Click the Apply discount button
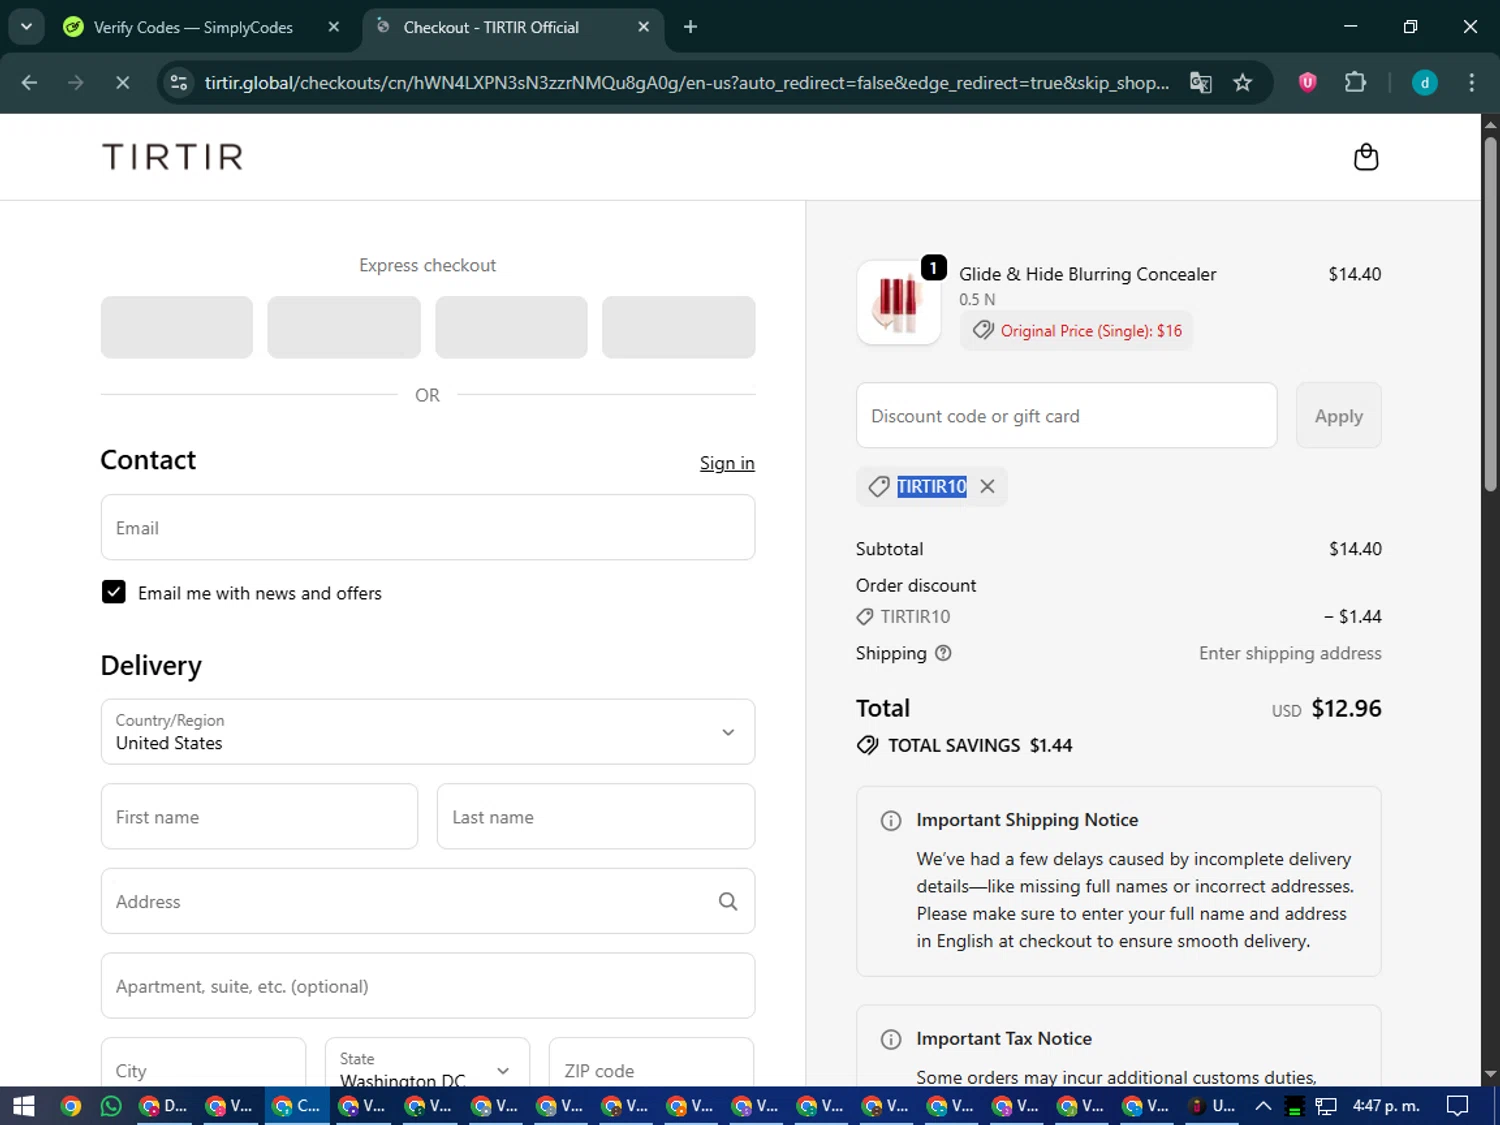This screenshot has width=1500, height=1125. point(1338,416)
